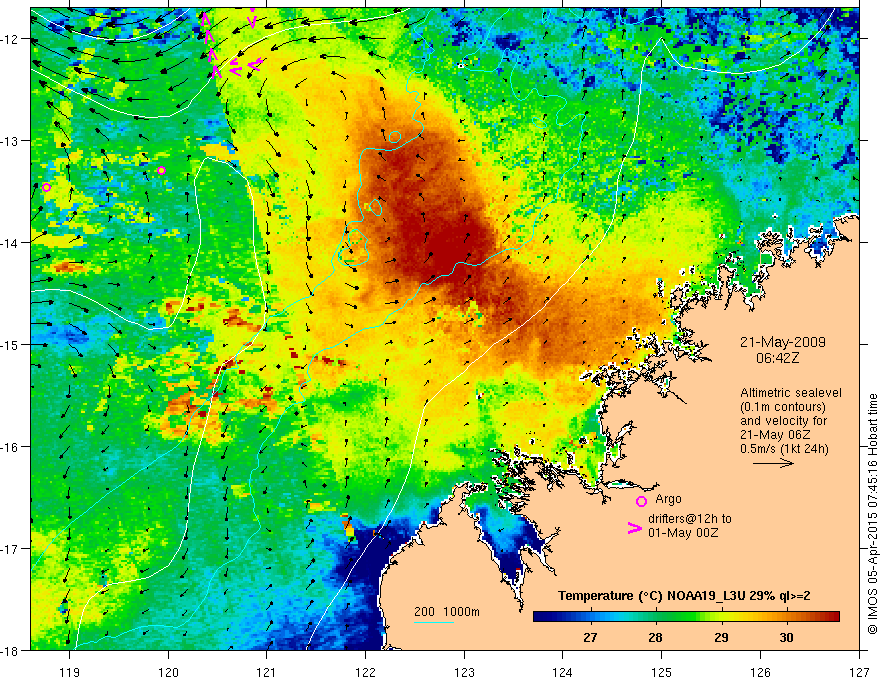Click the longitude axis label 126
This screenshot has height=680, width=880.
coord(760,672)
